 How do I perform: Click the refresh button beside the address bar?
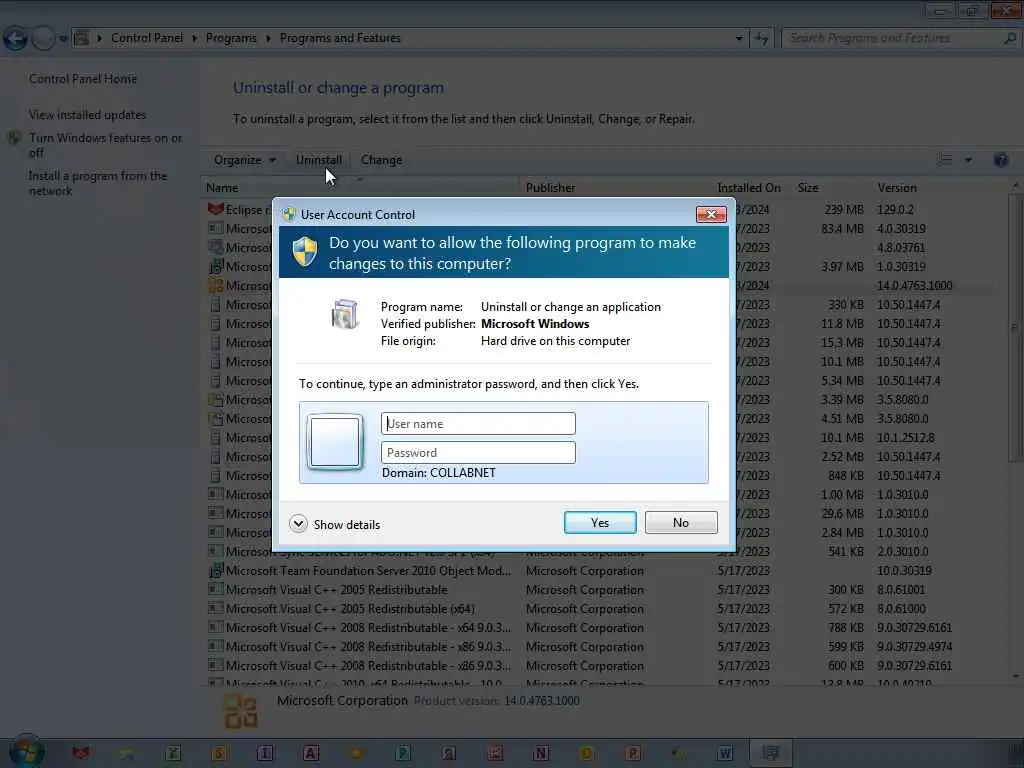pyautogui.click(x=761, y=39)
